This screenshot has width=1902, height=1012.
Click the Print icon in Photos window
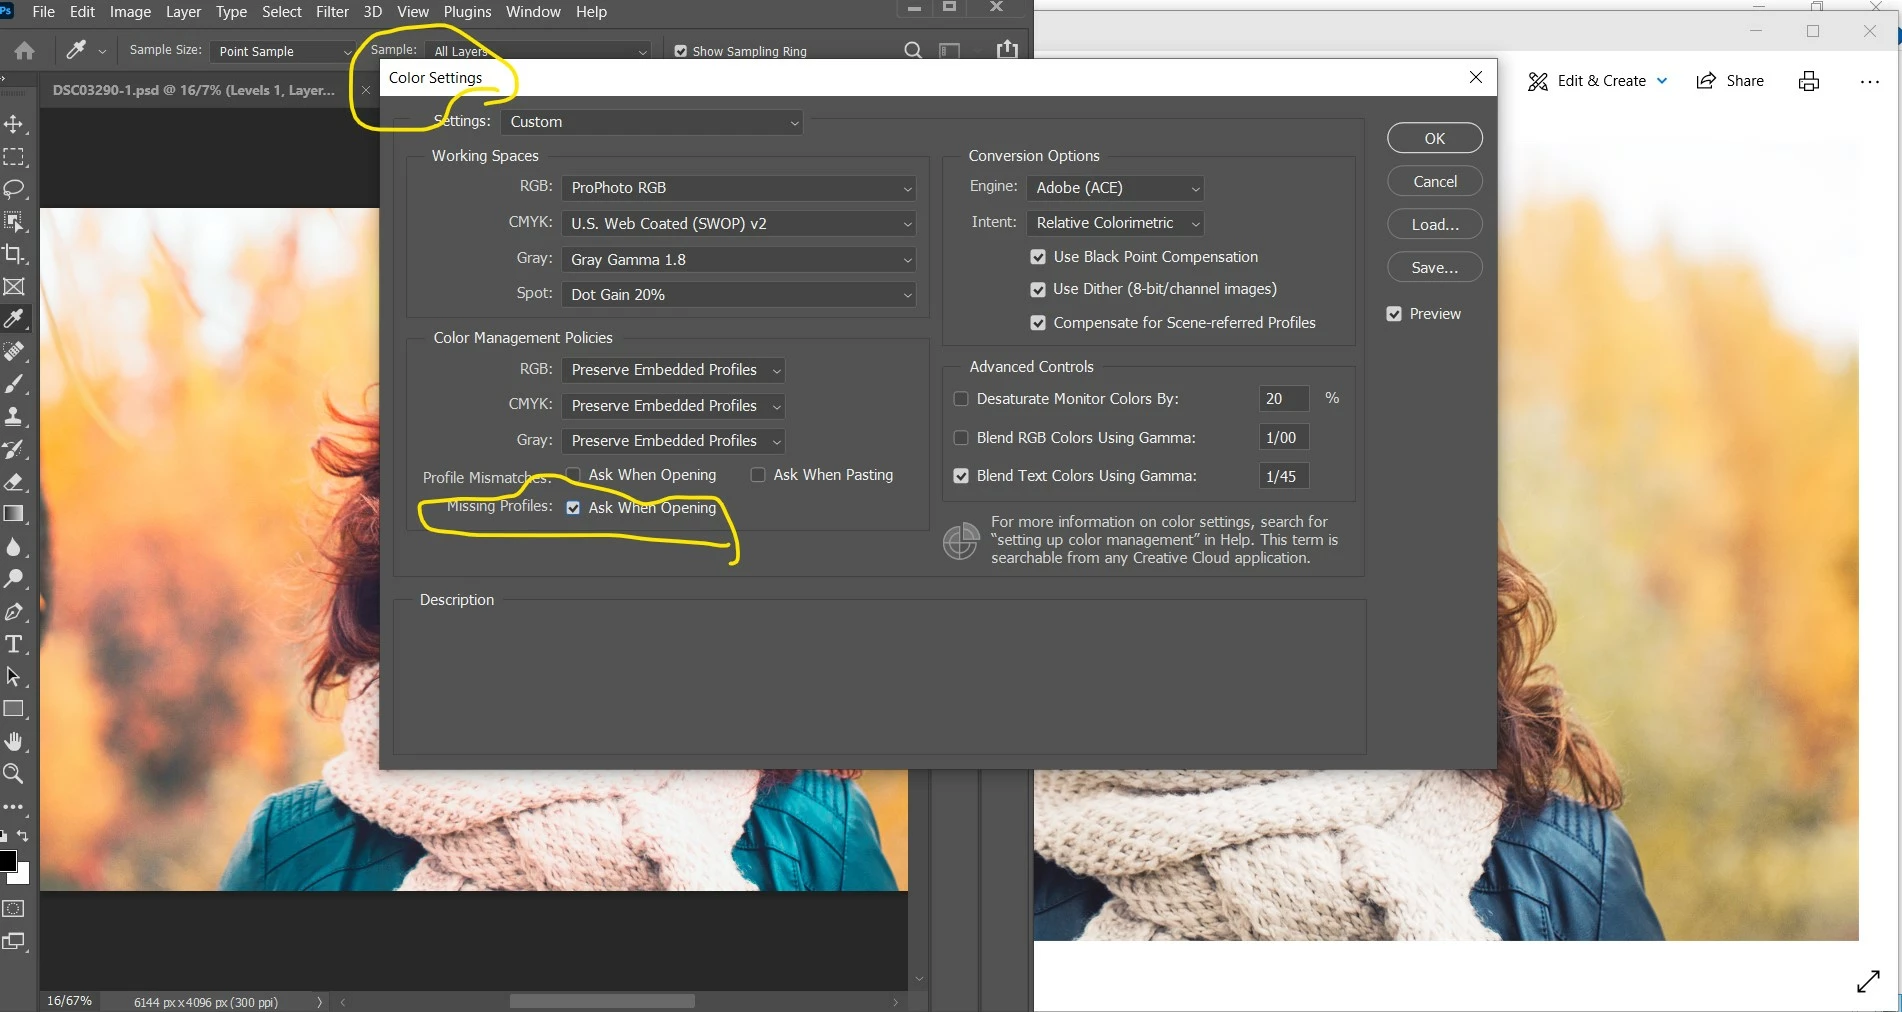(x=1809, y=81)
